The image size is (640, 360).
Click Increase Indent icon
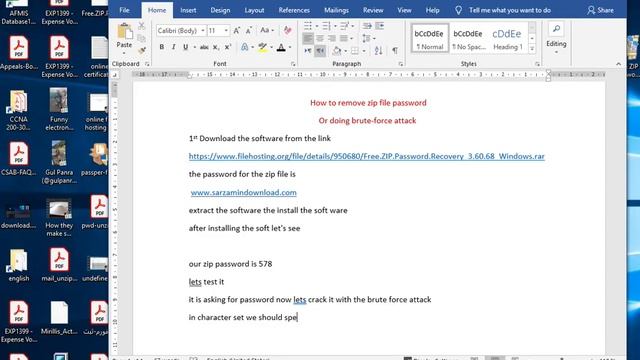[380, 26]
